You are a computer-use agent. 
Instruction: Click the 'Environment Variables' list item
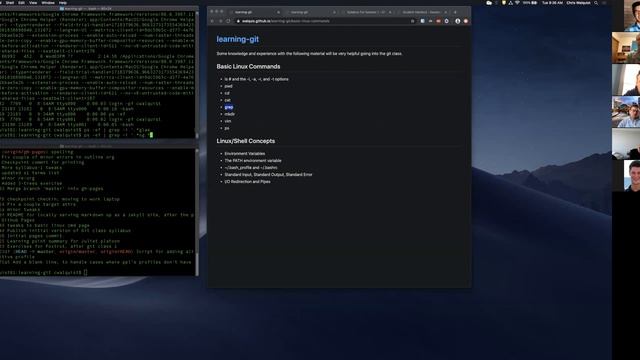[x=244, y=153]
